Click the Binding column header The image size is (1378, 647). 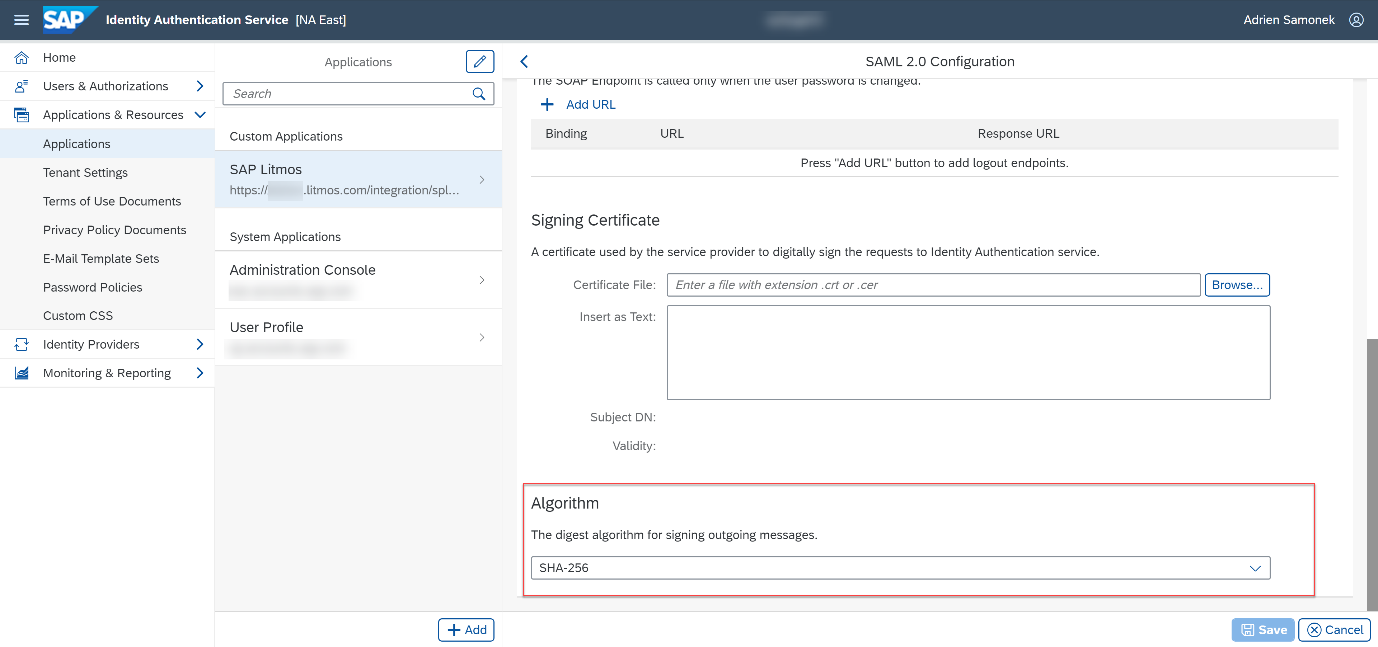point(566,134)
